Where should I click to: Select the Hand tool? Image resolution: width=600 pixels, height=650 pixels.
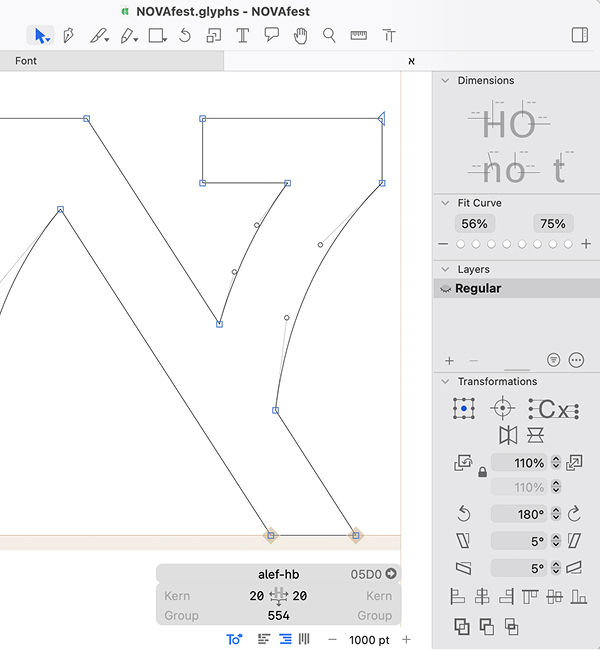pos(301,36)
